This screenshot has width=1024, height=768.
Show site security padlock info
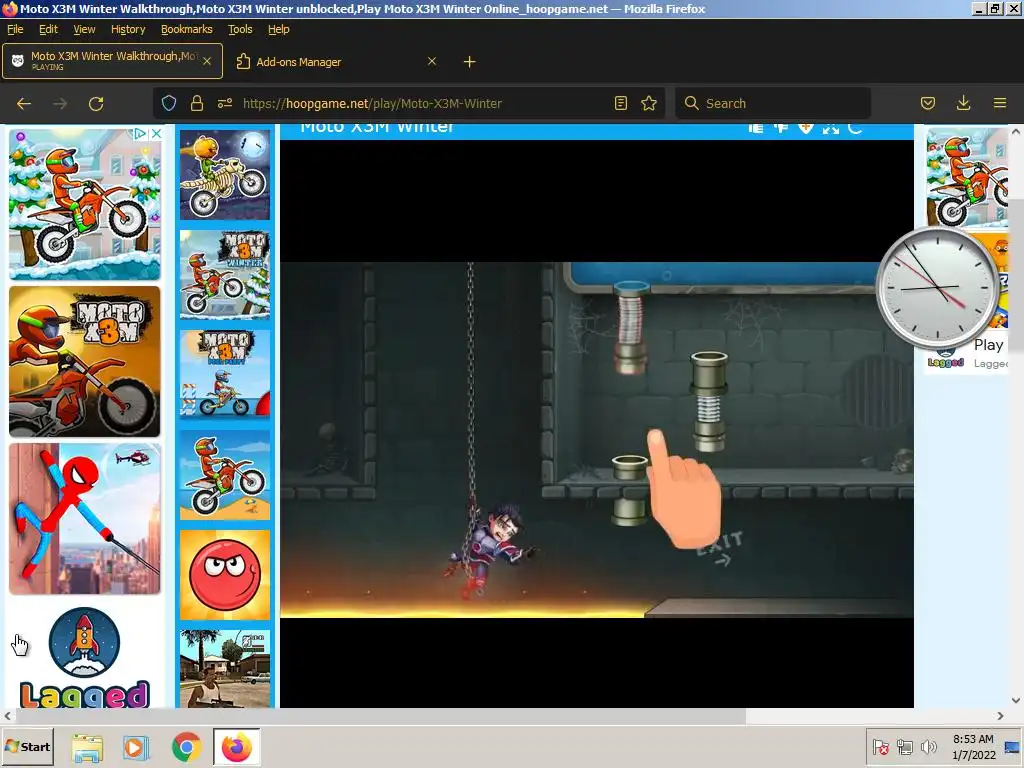pos(197,103)
